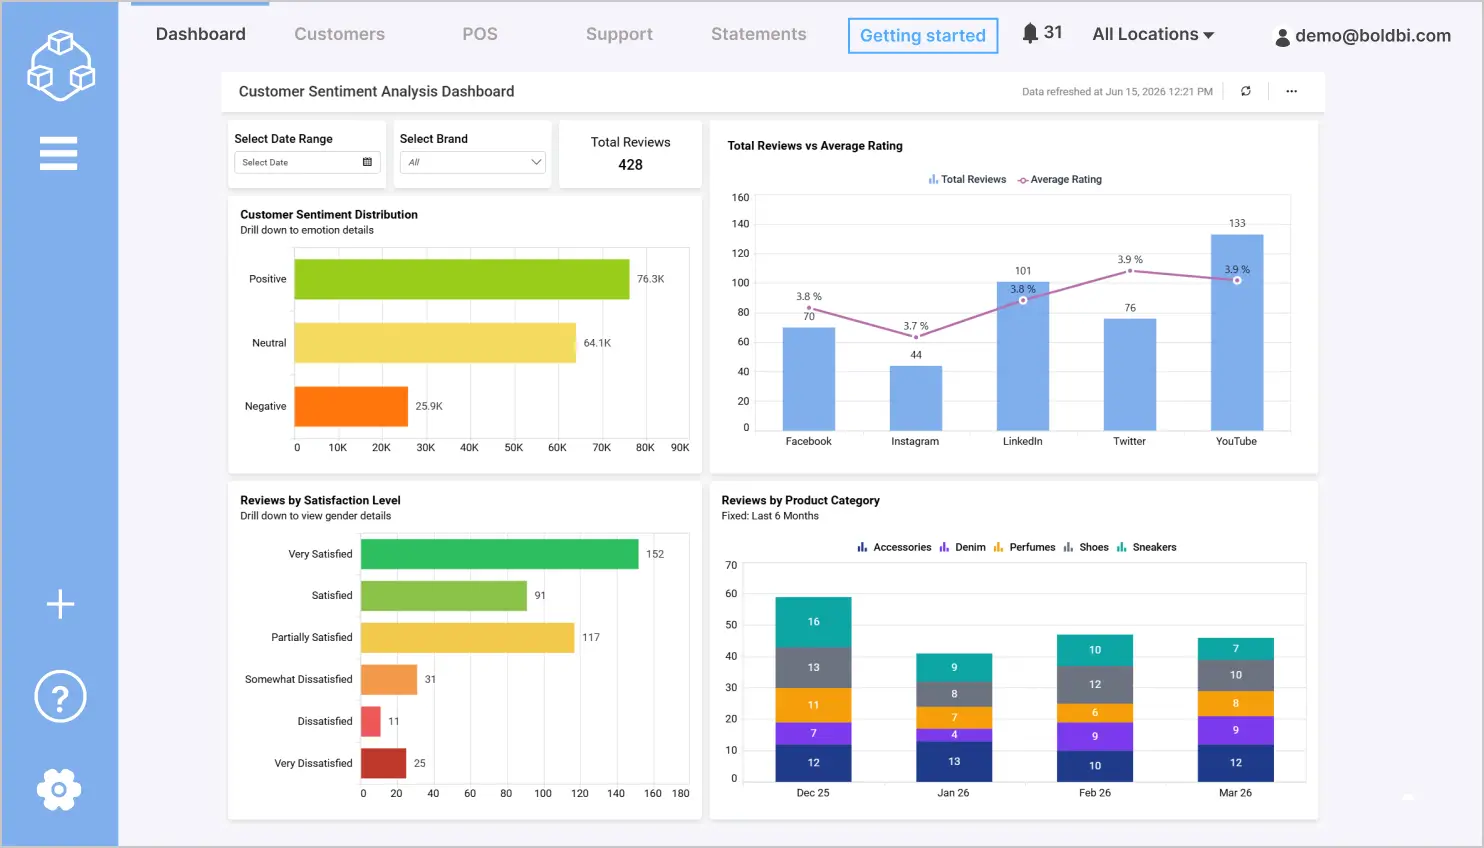Click the Twitter 3.9 % rating point
The height and width of the screenshot is (848, 1484).
(1130, 271)
